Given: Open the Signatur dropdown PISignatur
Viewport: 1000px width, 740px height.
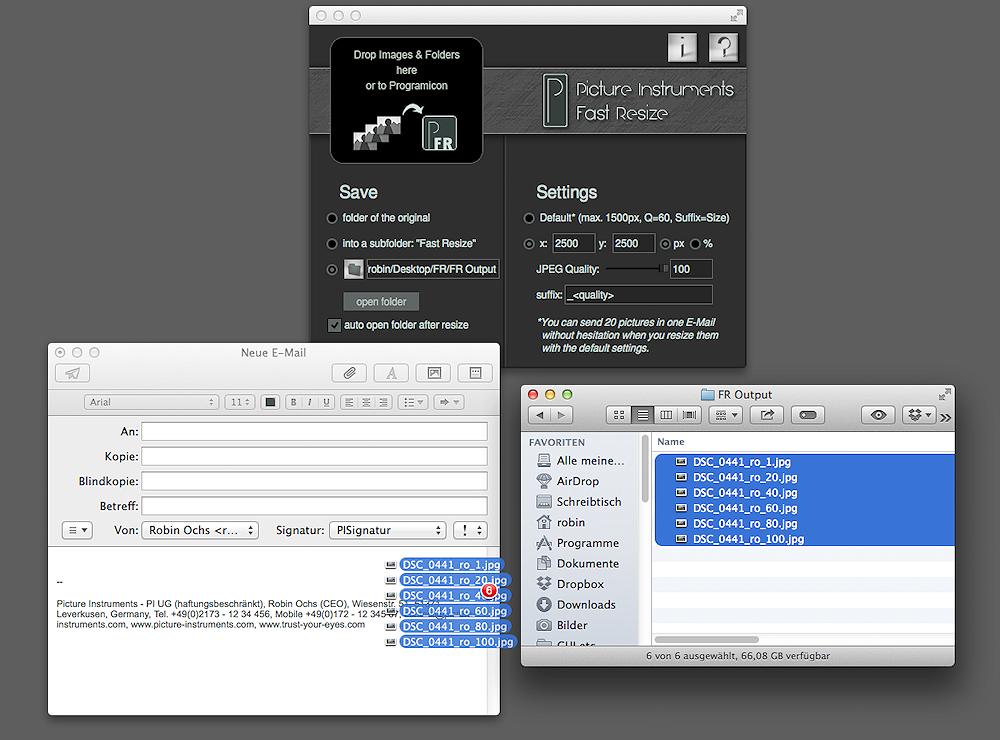Looking at the screenshot, I should [x=387, y=530].
